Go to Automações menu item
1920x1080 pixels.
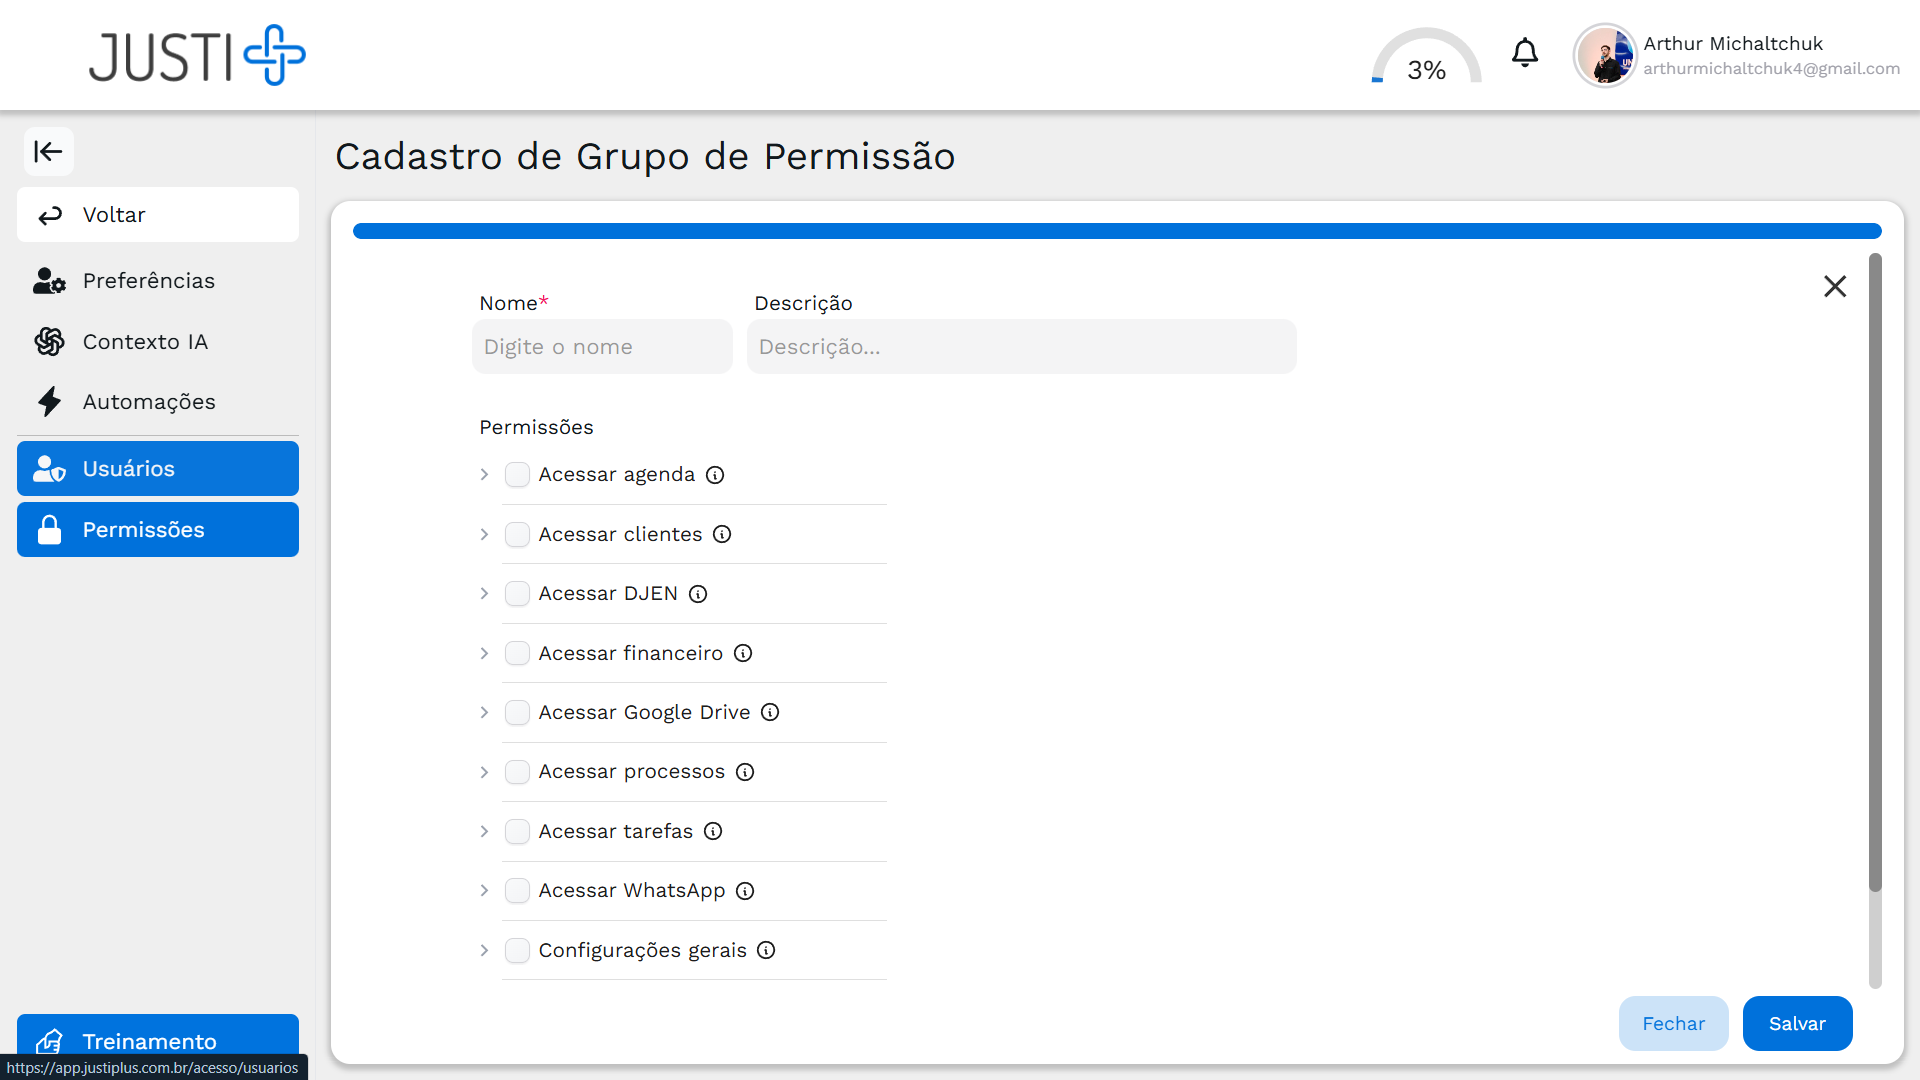tap(149, 402)
